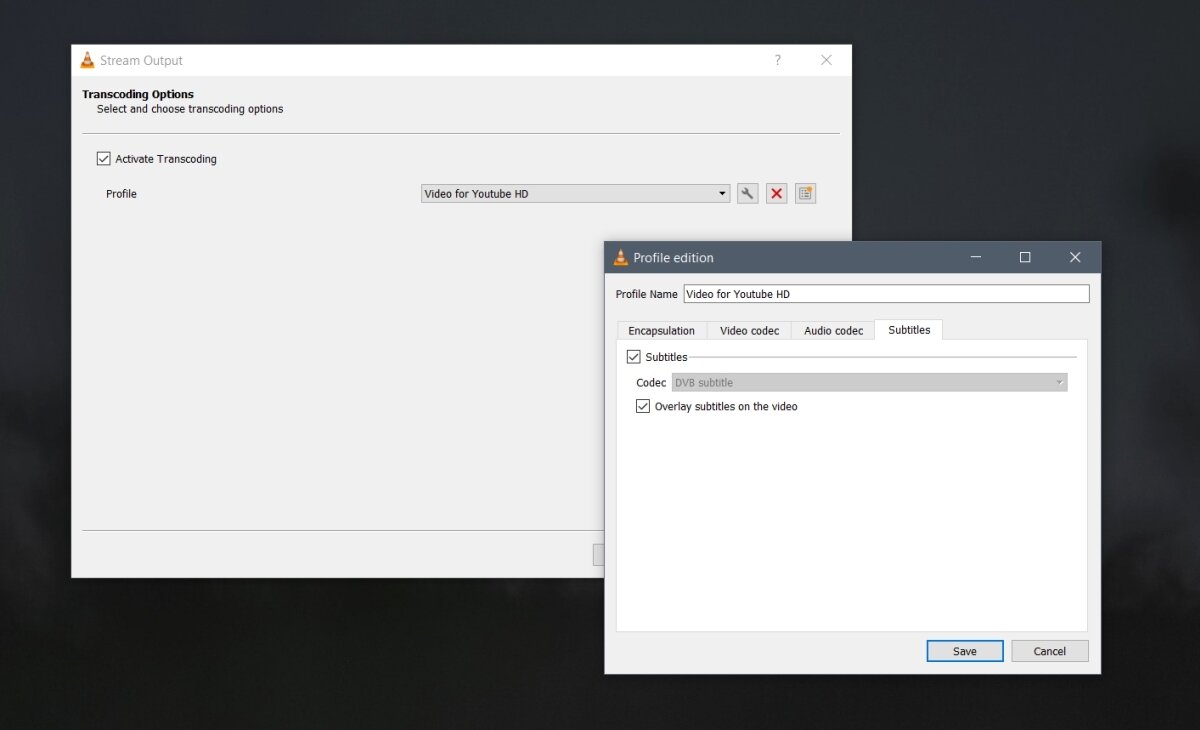This screenshot has height=730, width=1200.
Task: Open the Profile dropdown Video for Youtube HD
Action: pos(576,194)
